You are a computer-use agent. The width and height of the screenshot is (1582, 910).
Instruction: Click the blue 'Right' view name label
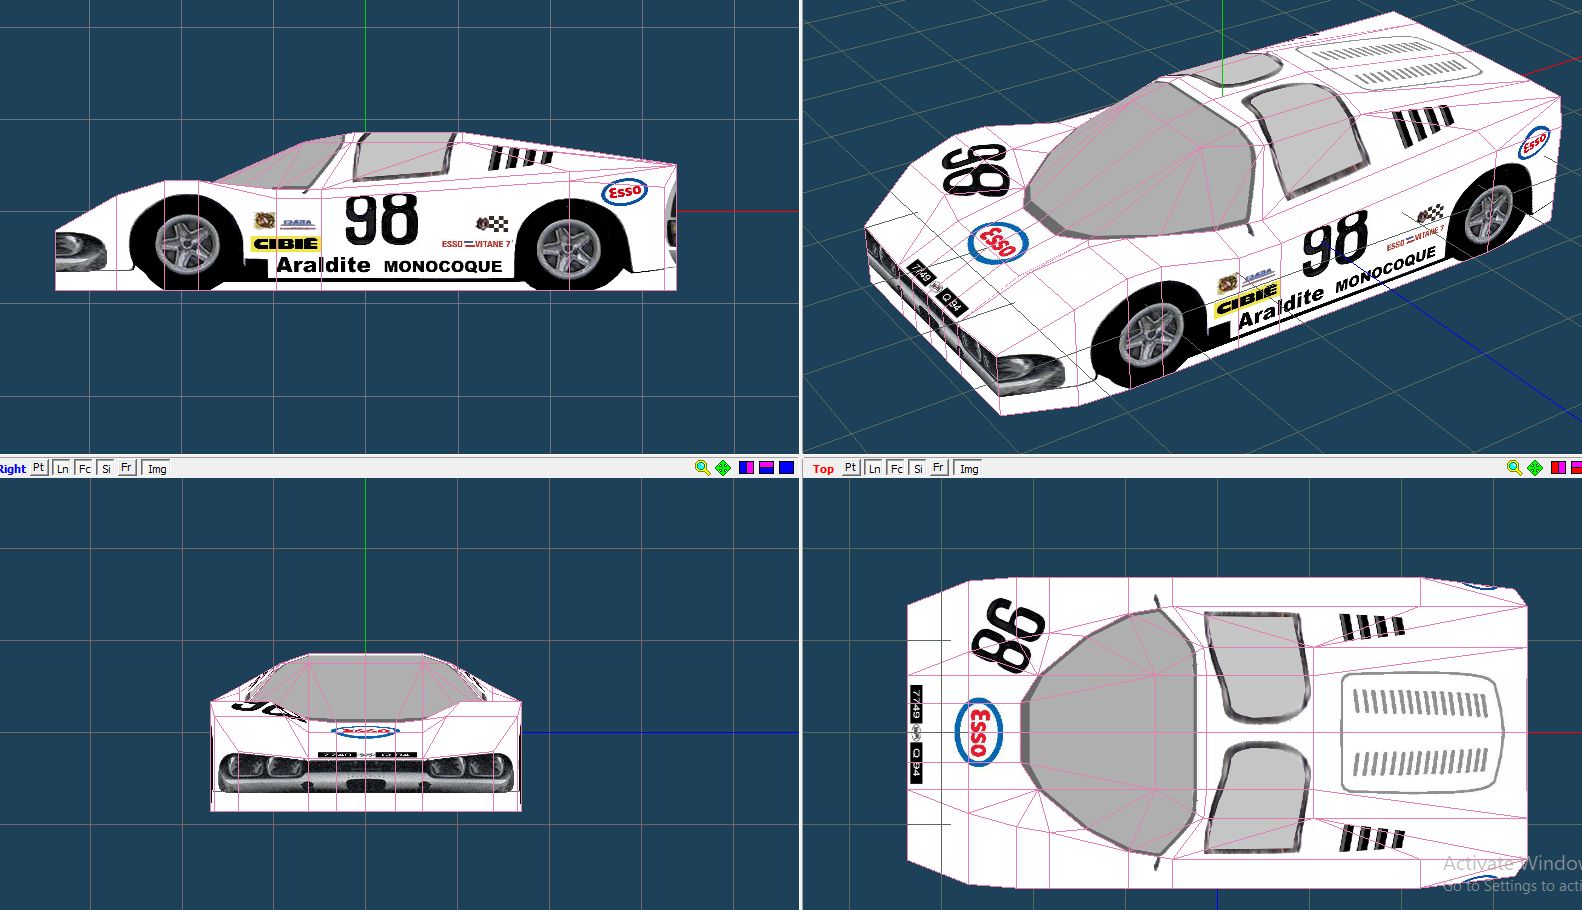13,469
